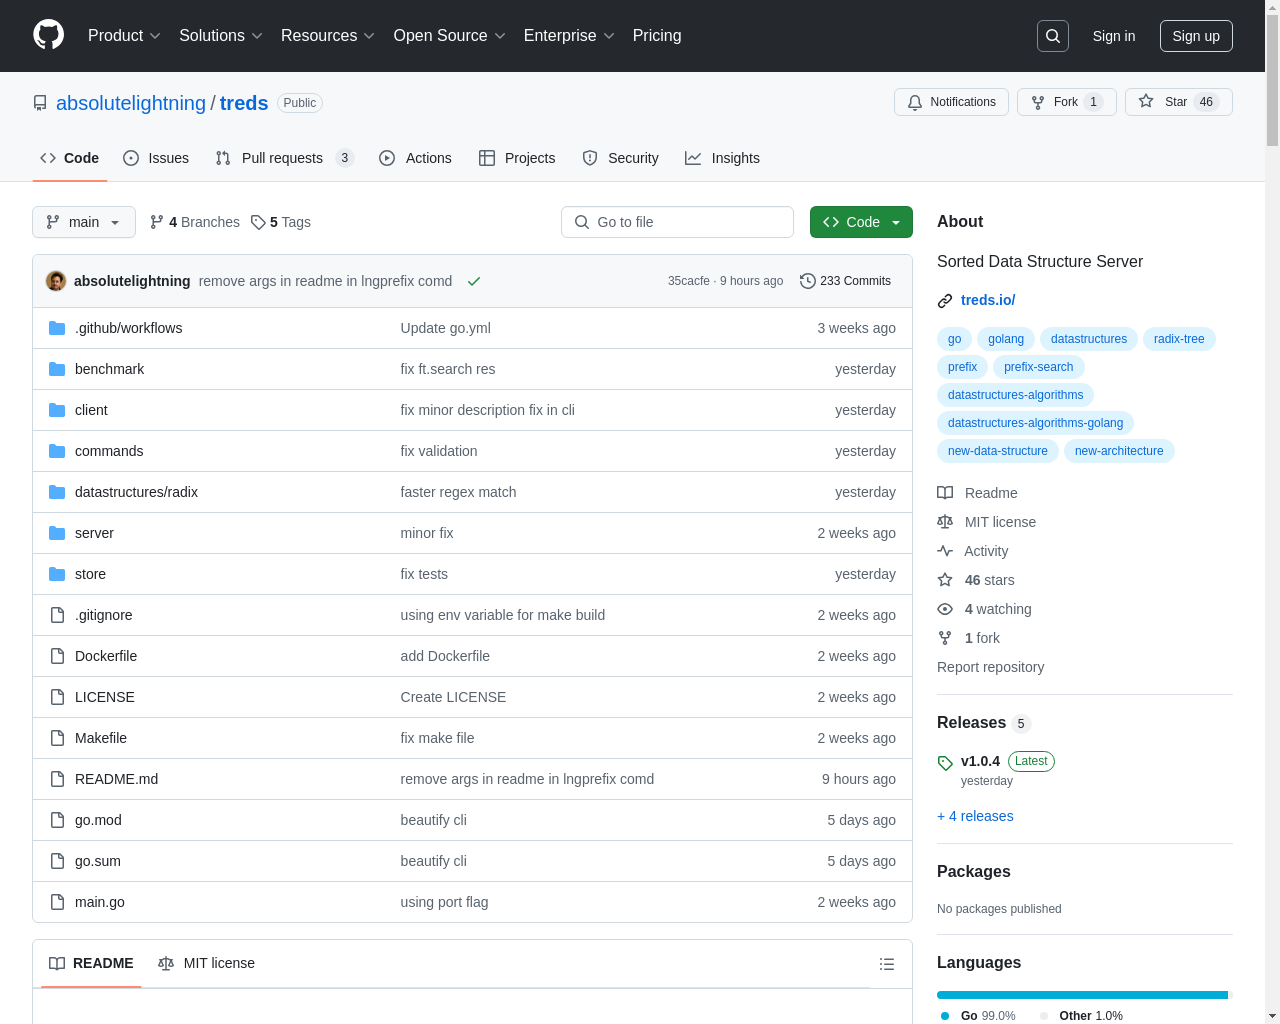View 4 Branches link
Screen dimensions: 1280x1024
pos(195,222)
